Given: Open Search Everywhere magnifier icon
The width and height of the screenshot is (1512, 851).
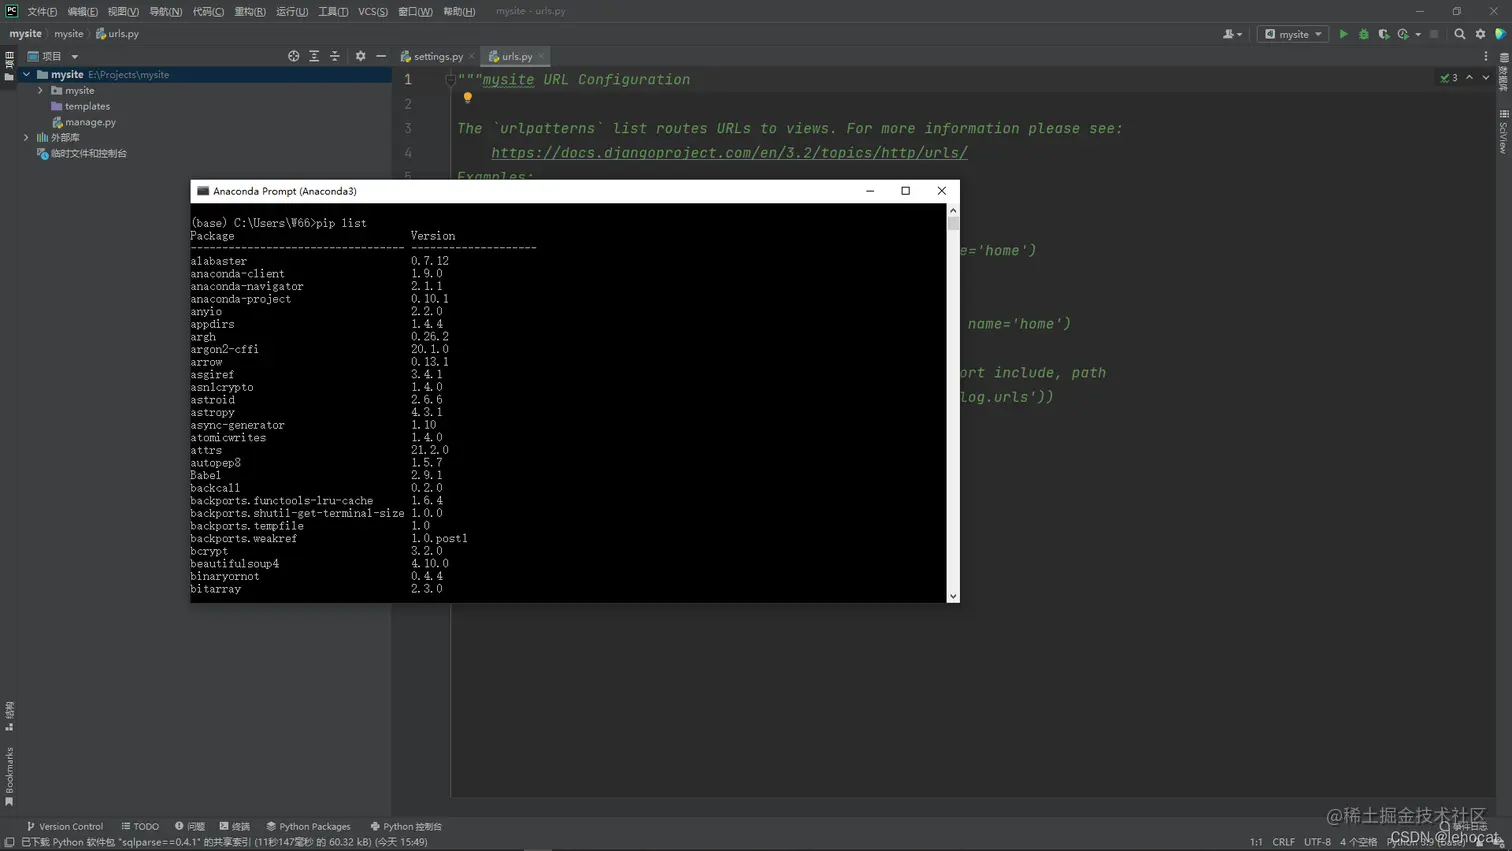Looking at the screenshot, I should pyautogui.click(x=1459, y=34).
